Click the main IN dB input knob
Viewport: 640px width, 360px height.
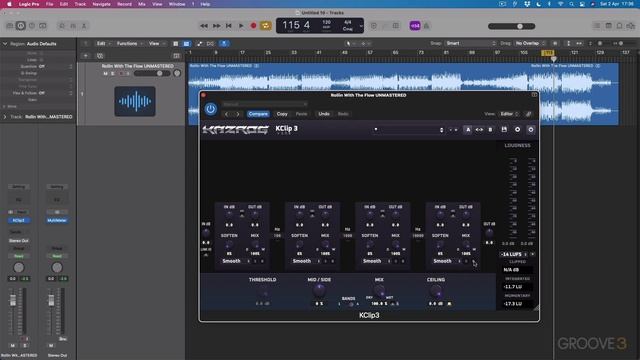[206, 233]
